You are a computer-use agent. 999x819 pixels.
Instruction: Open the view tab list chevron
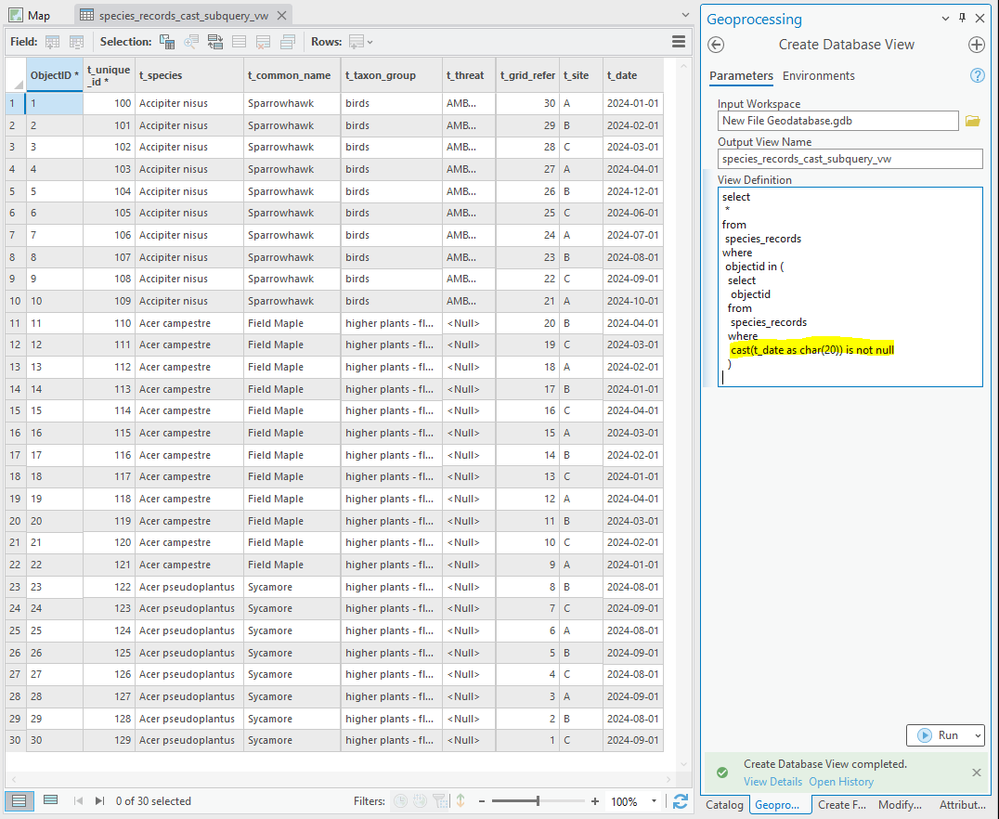pyautogui.click(x=686, y=15)
